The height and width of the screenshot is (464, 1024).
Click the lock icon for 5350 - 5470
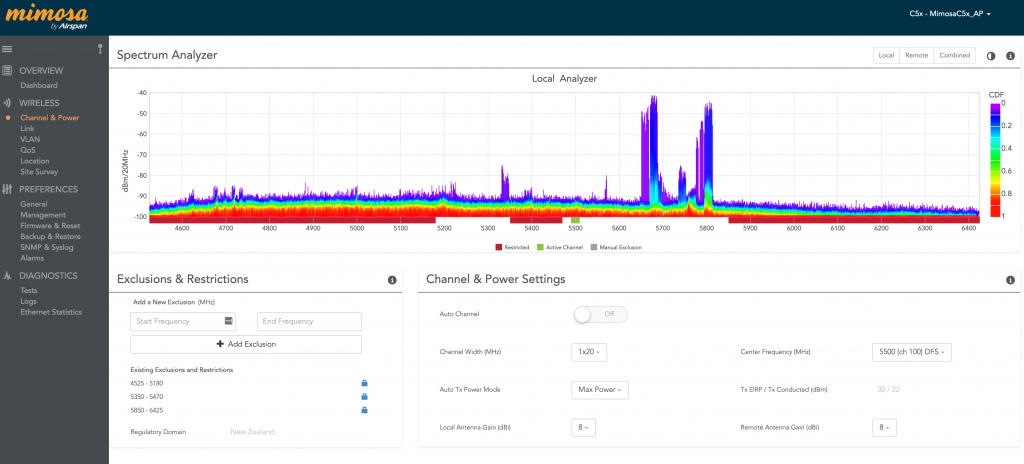point(365,396)
